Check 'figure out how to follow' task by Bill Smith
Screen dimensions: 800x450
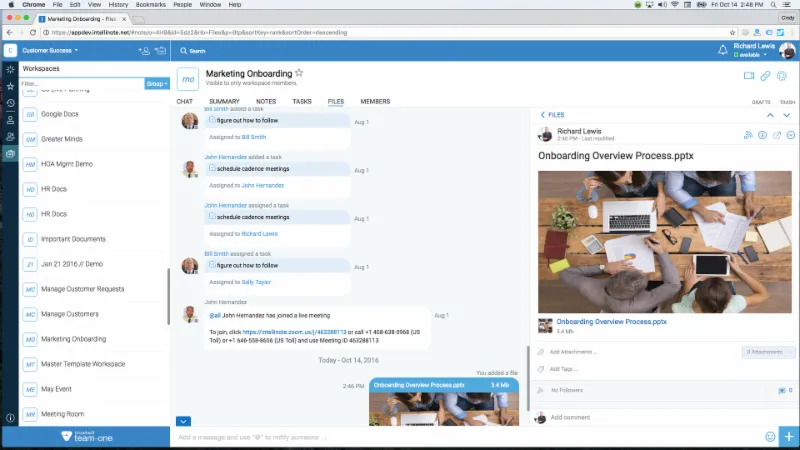coord(212,120)
